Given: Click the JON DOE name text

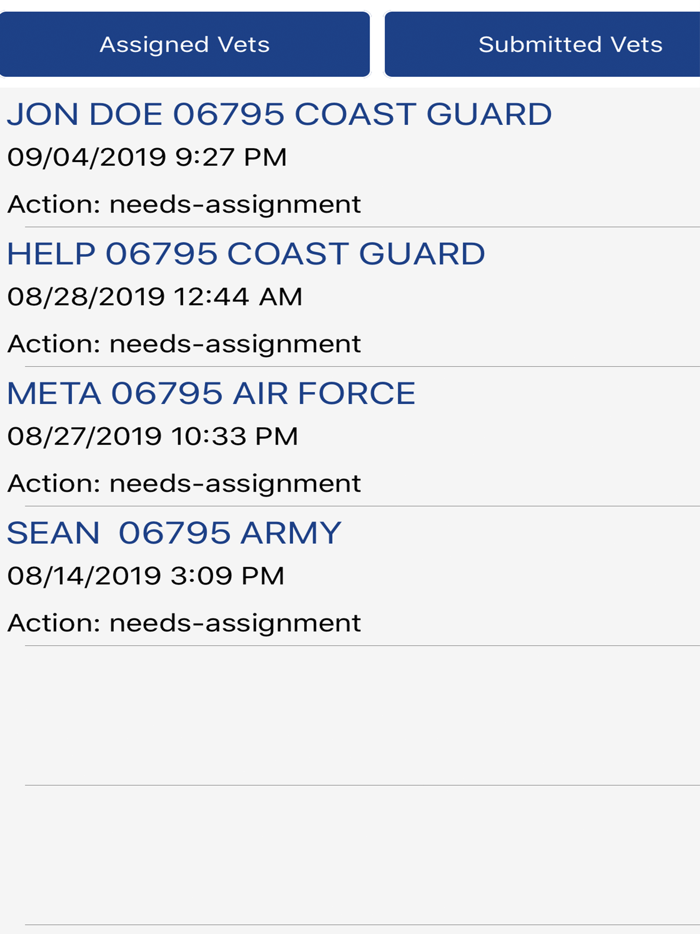Looking at the screenshot, I should (85, 114).
